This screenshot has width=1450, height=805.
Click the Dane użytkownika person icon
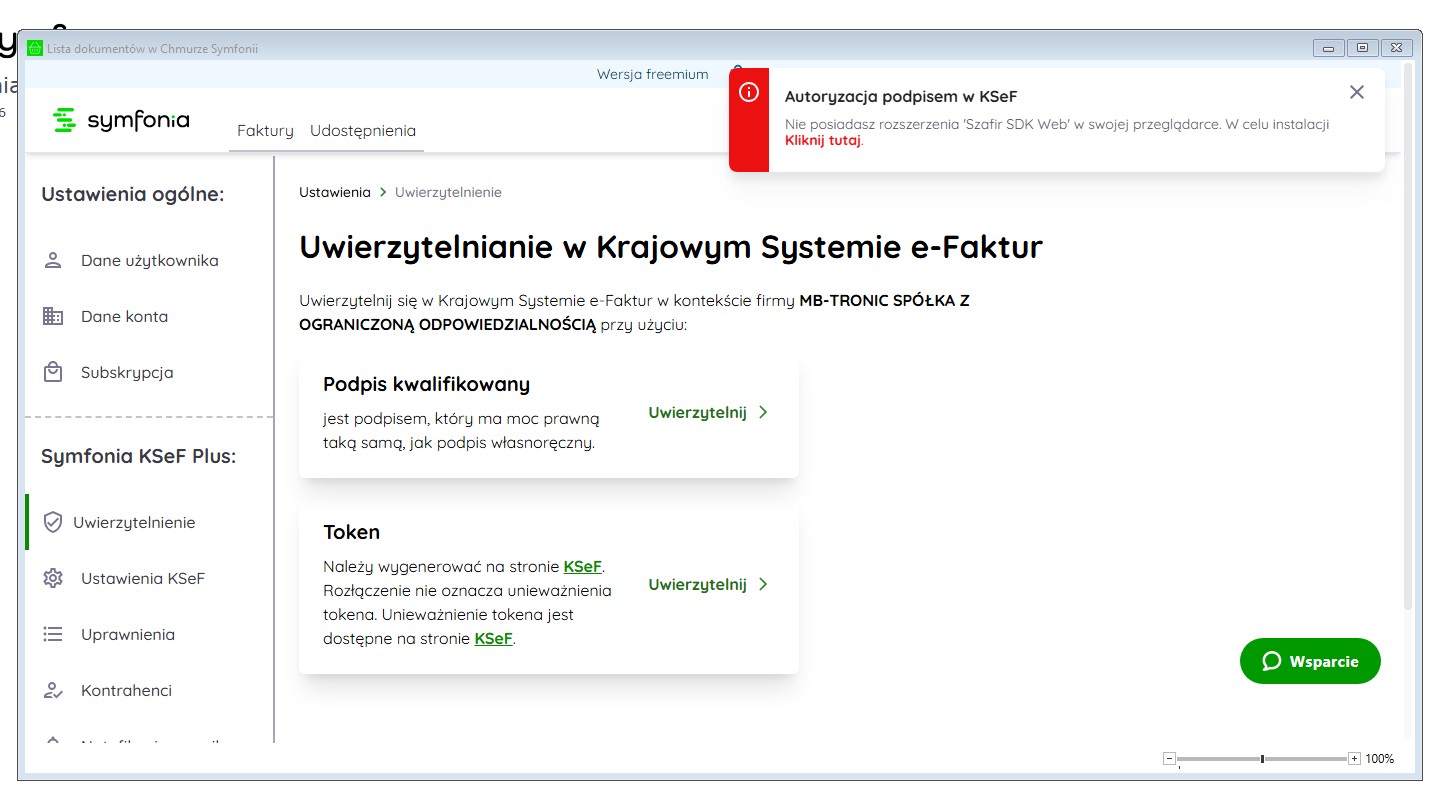pyautogui.click(x=54, y=261)
